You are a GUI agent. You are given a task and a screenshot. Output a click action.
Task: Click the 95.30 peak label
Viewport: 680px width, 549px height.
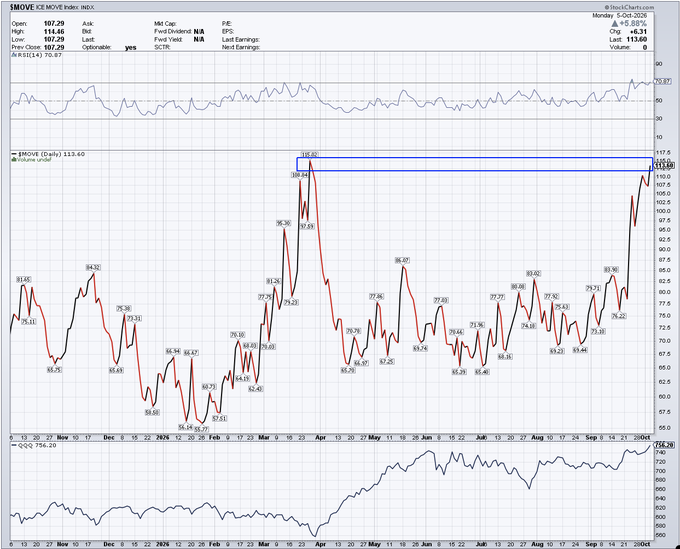click(283, 223)
